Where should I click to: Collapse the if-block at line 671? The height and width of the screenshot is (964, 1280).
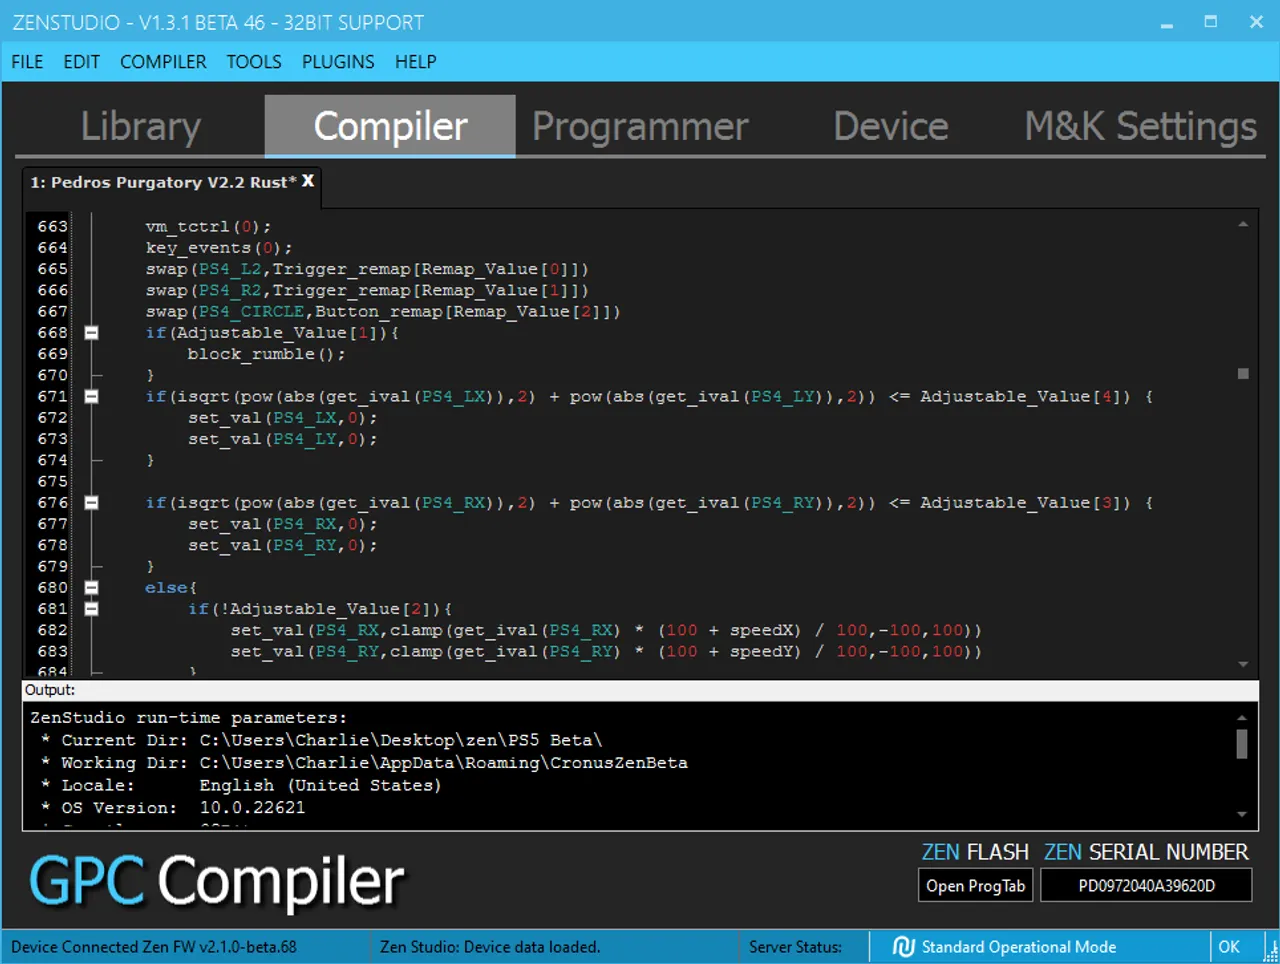[x=91, y=397]
